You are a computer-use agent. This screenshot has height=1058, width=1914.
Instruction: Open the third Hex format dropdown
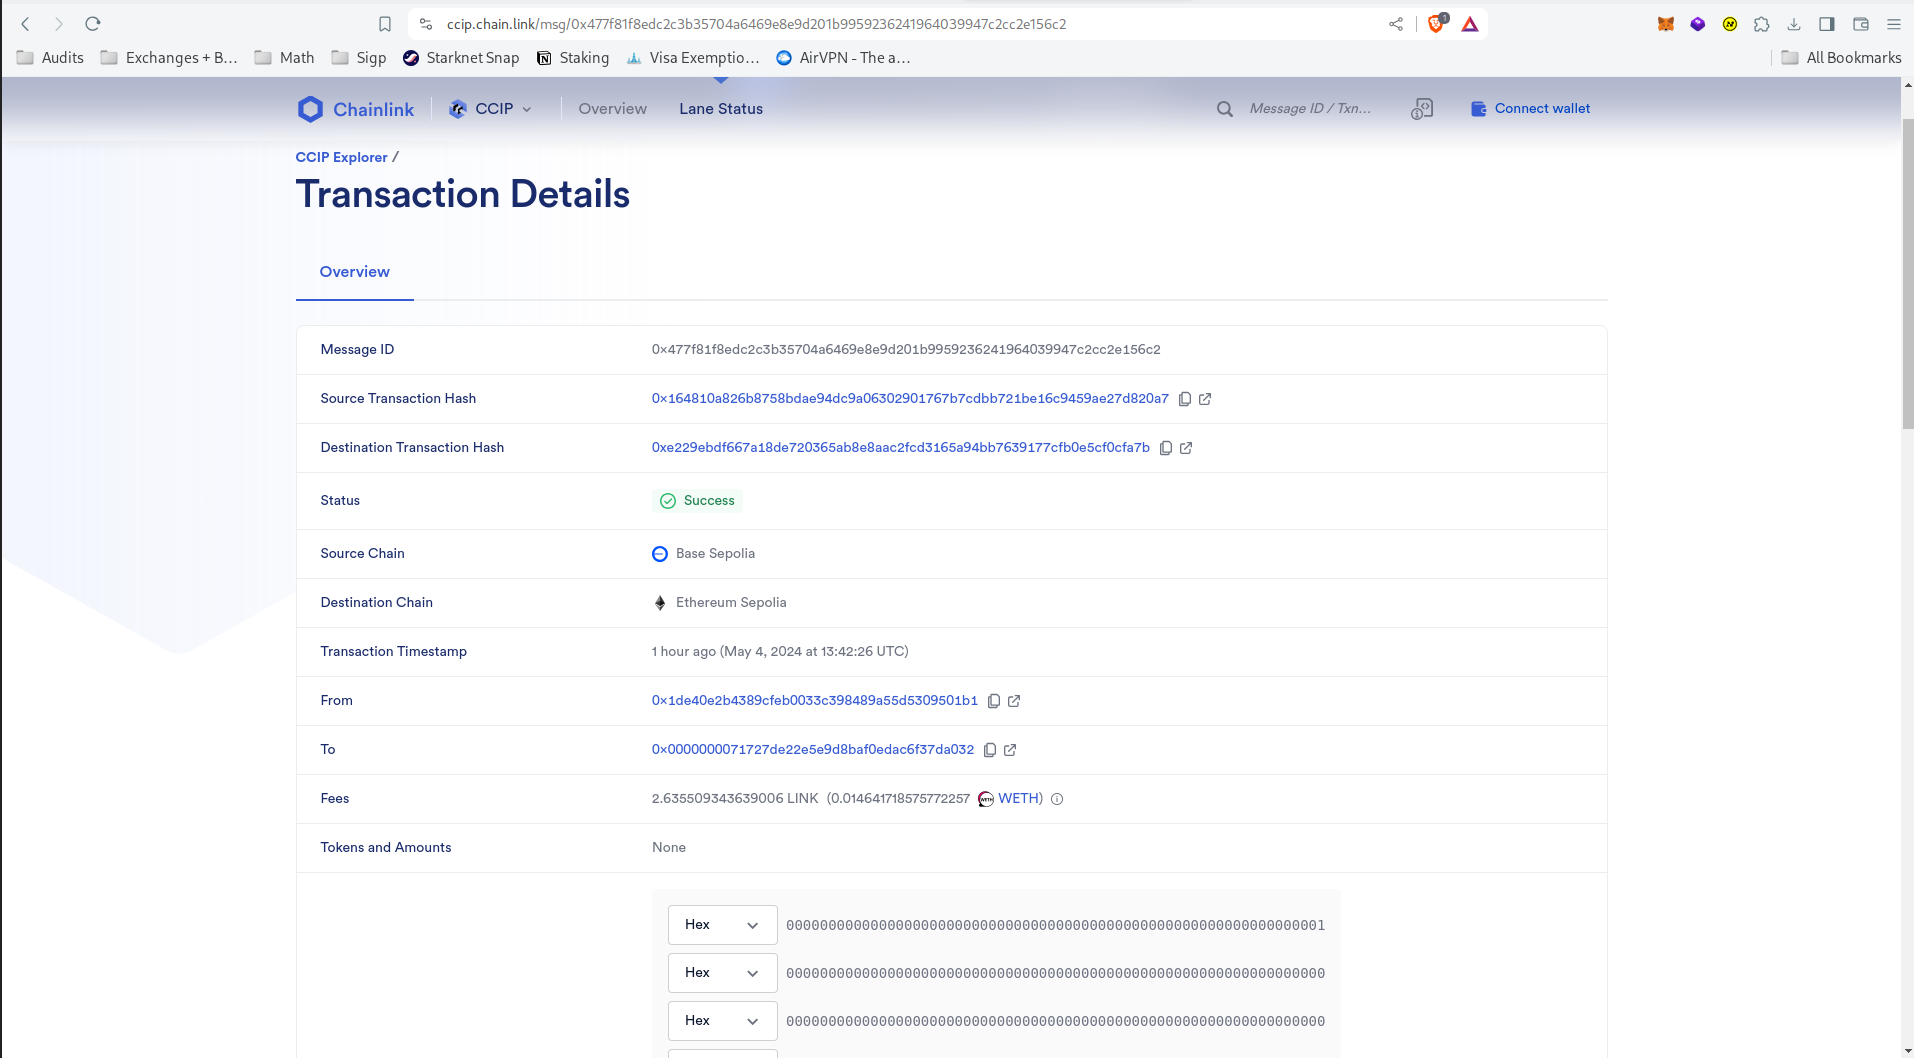722,1021
